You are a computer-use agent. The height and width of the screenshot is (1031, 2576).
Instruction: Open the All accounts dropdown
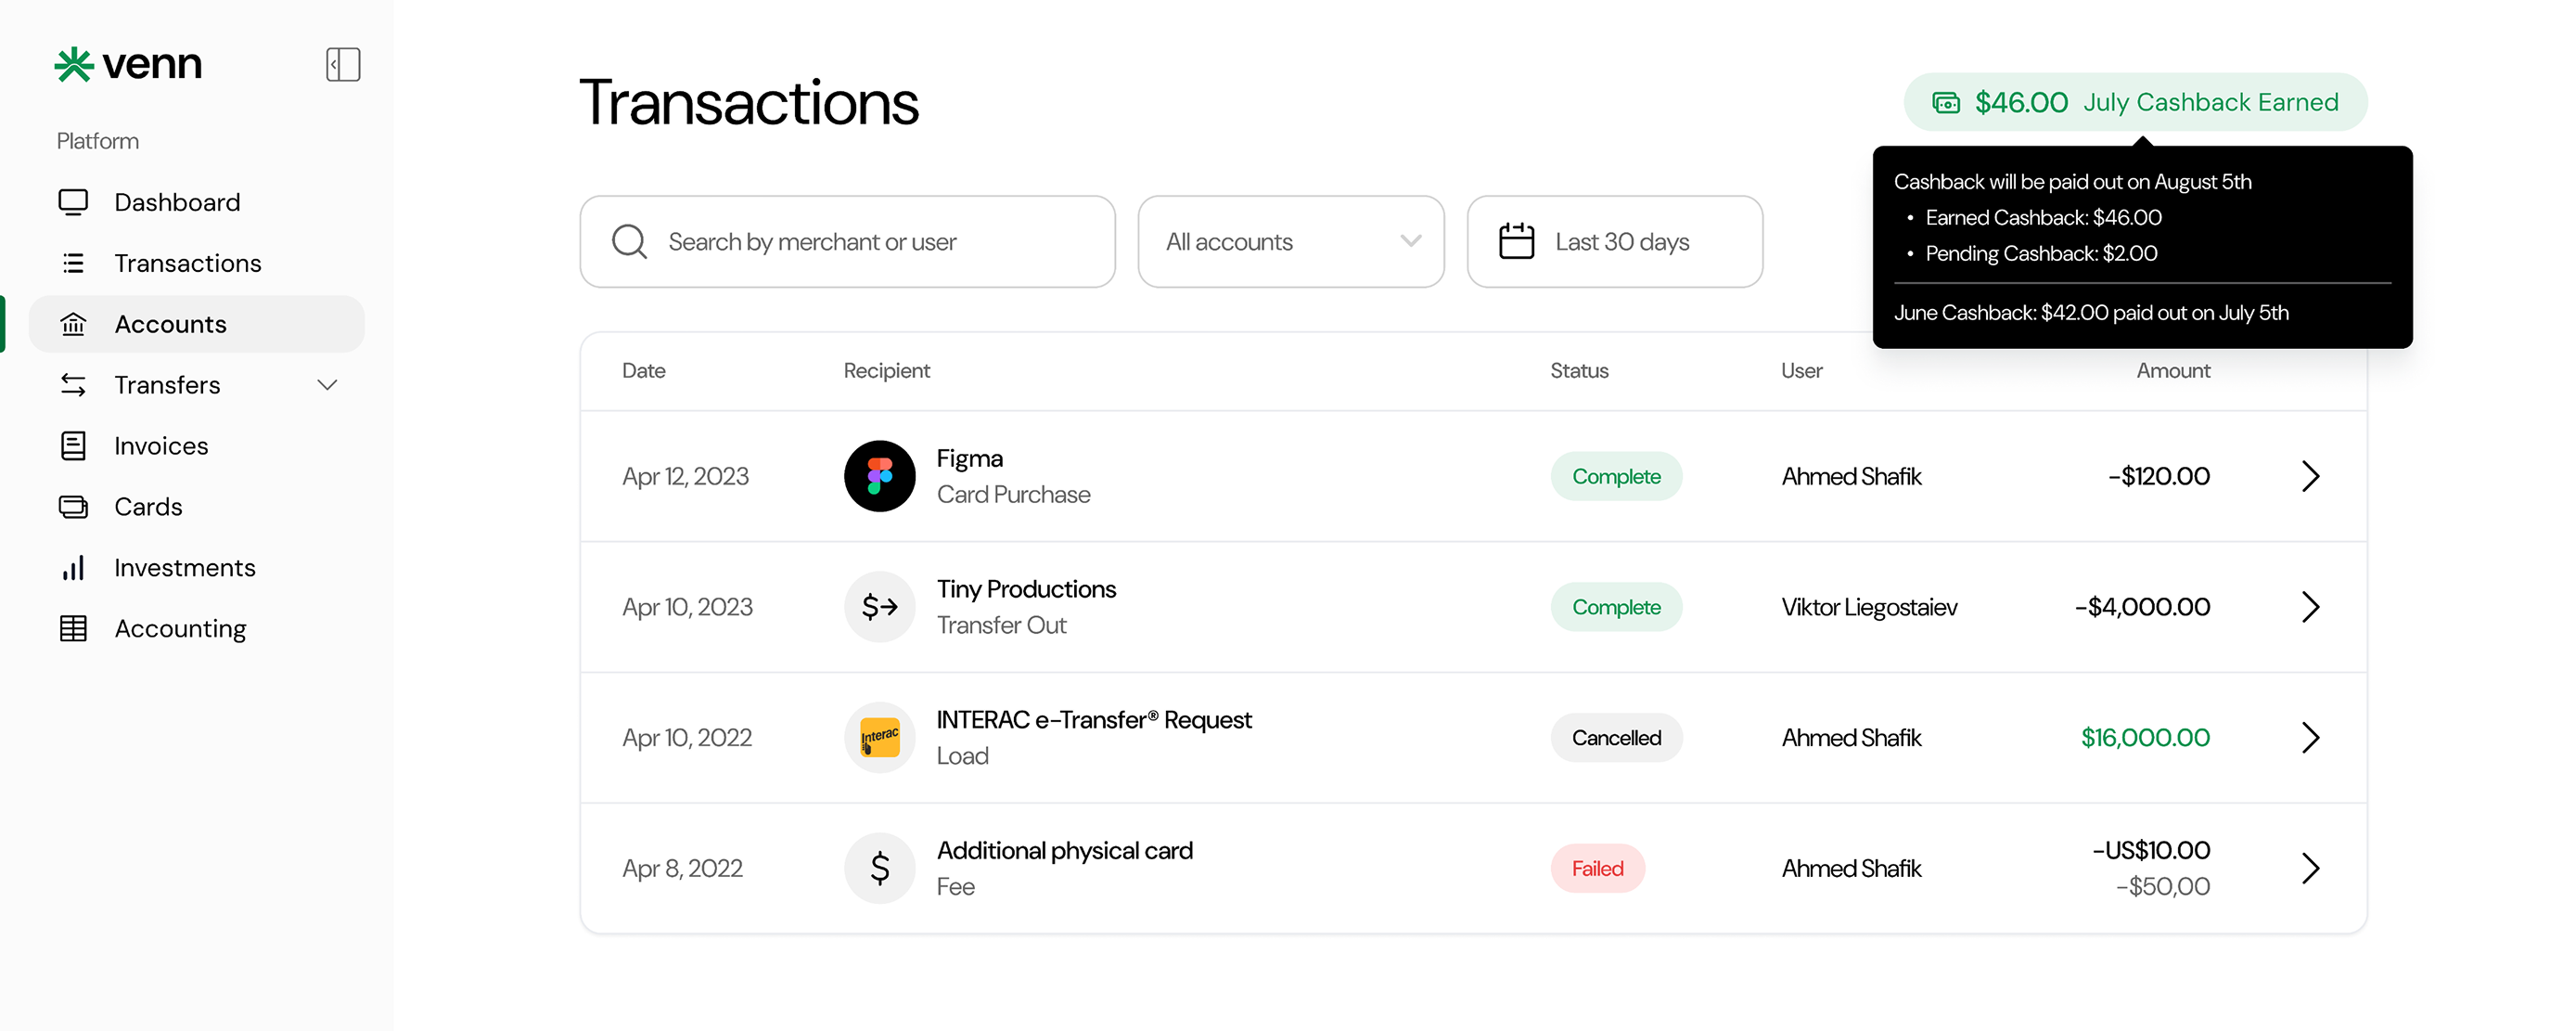click(1291, 242)
